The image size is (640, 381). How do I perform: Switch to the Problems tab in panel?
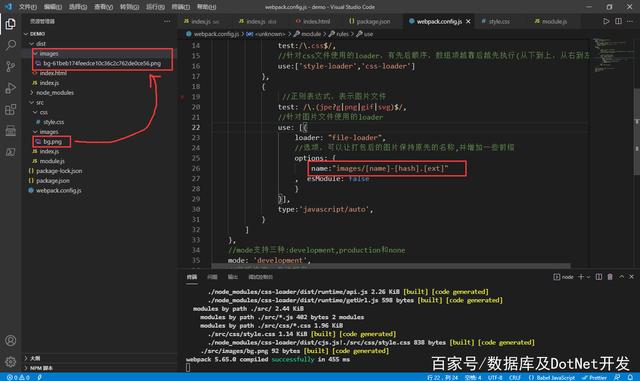[x=212, y=277]
